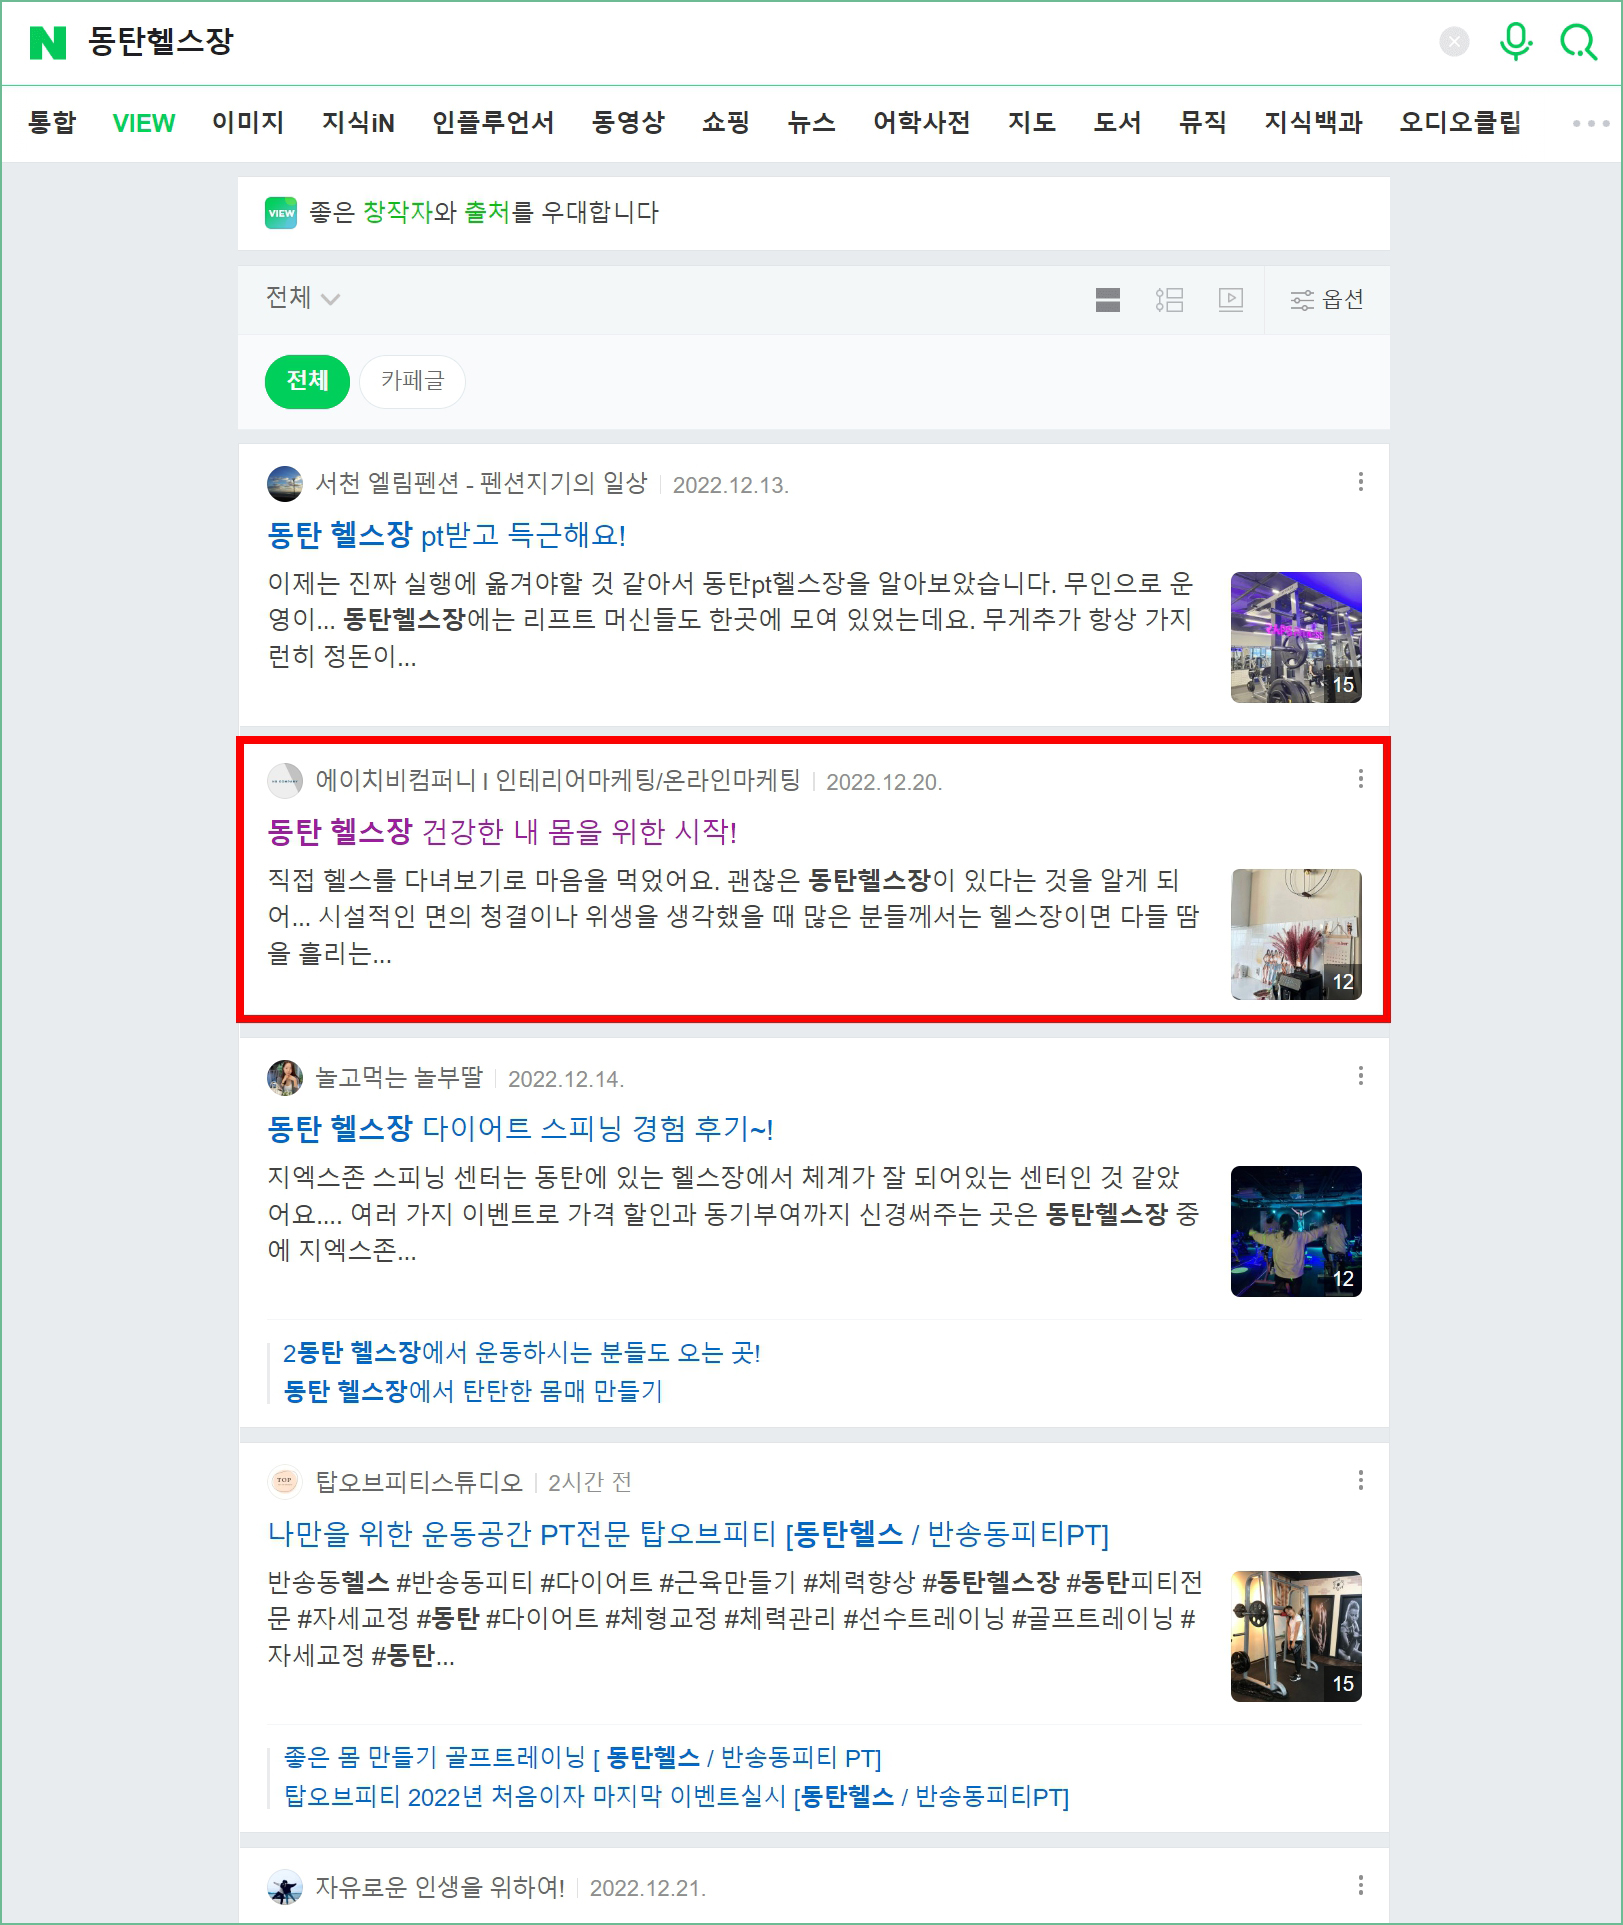Open thumbnail of 건강한 내 몸을 위한 시작 post
This screenshot has height=1925, width=1623.
pos(1296,934)
